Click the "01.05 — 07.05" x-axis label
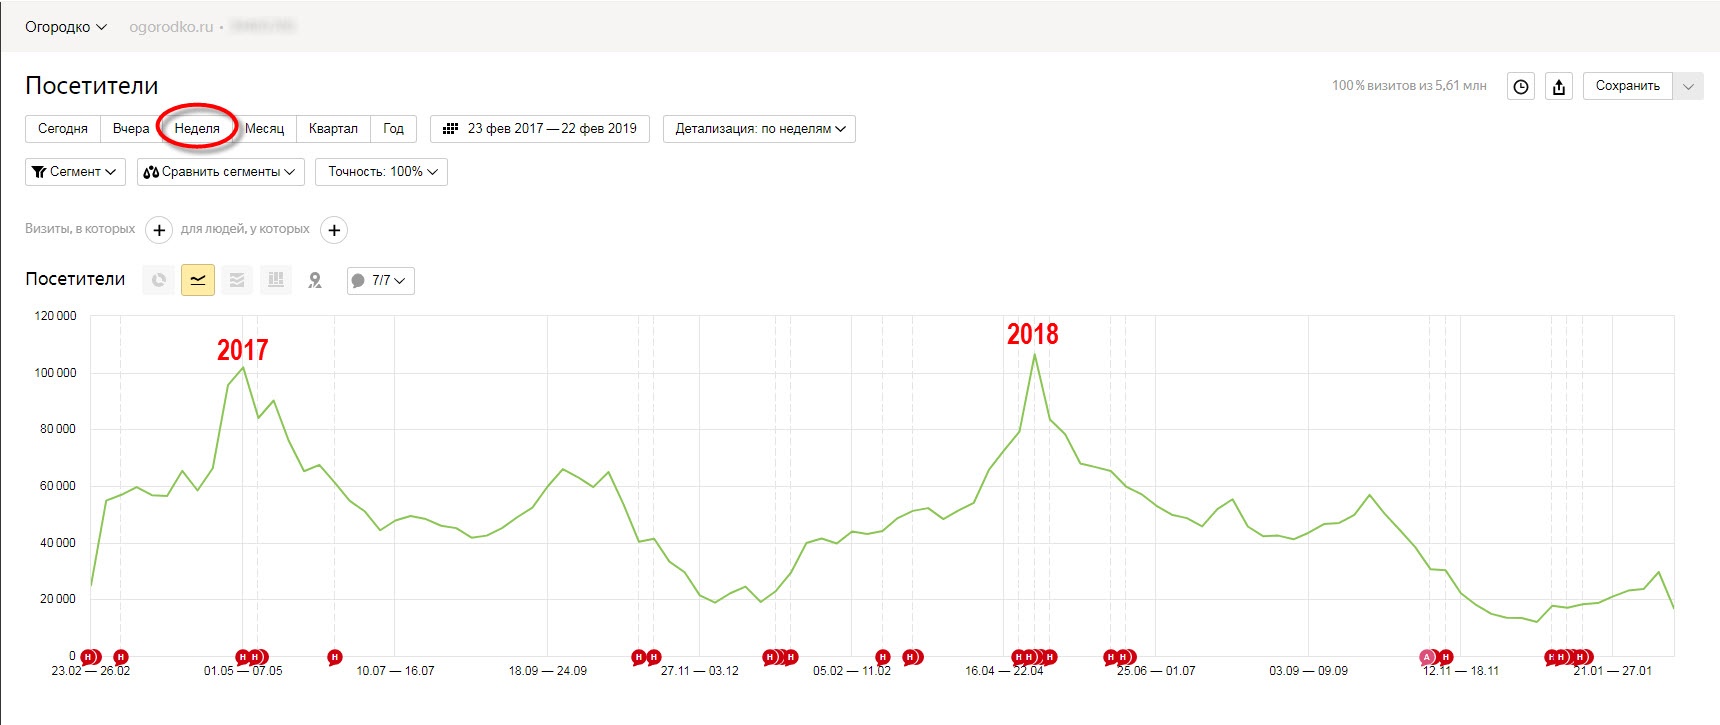 click(243, 671)
